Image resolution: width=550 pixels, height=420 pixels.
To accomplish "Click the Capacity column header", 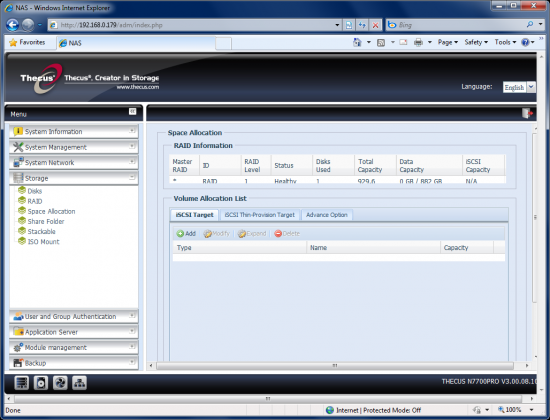I will tap(467, 247).
